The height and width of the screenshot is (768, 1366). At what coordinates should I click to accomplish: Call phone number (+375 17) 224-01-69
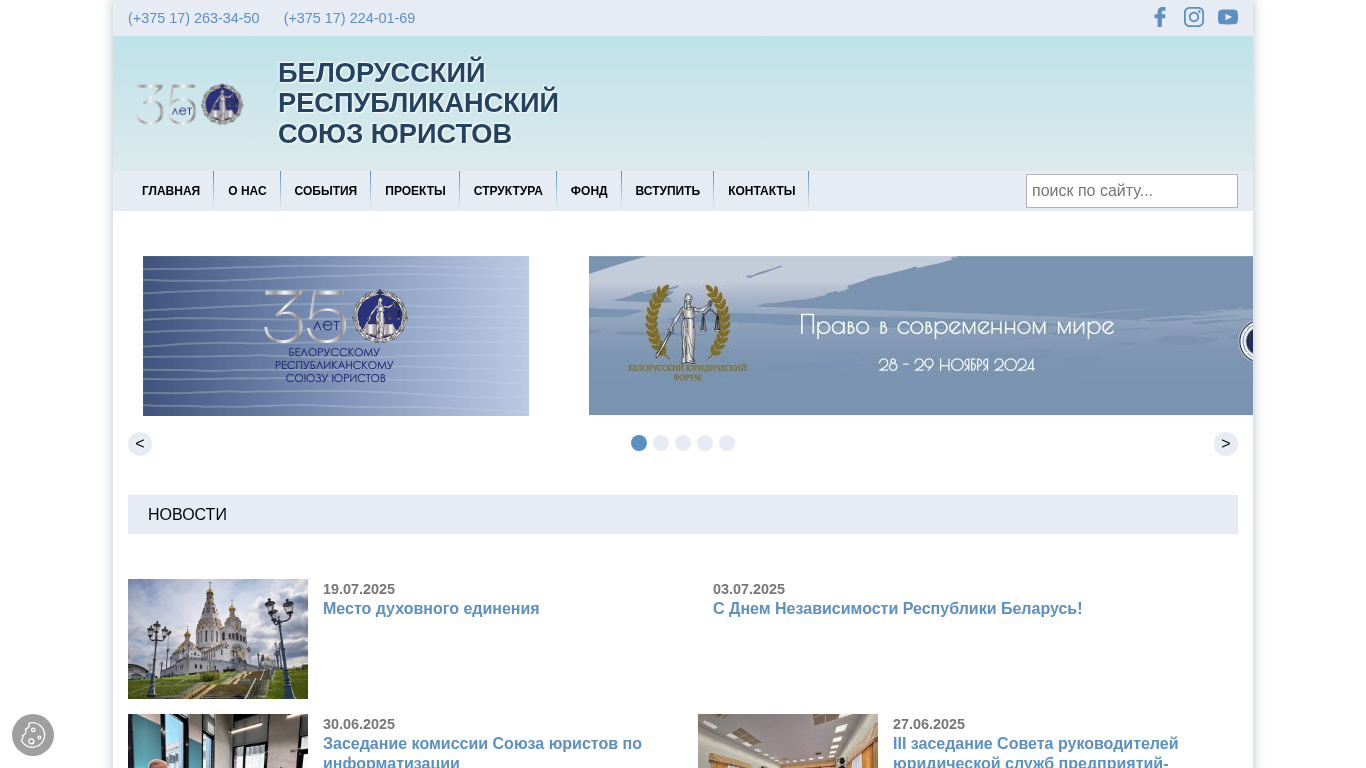[x=349, y=18]
